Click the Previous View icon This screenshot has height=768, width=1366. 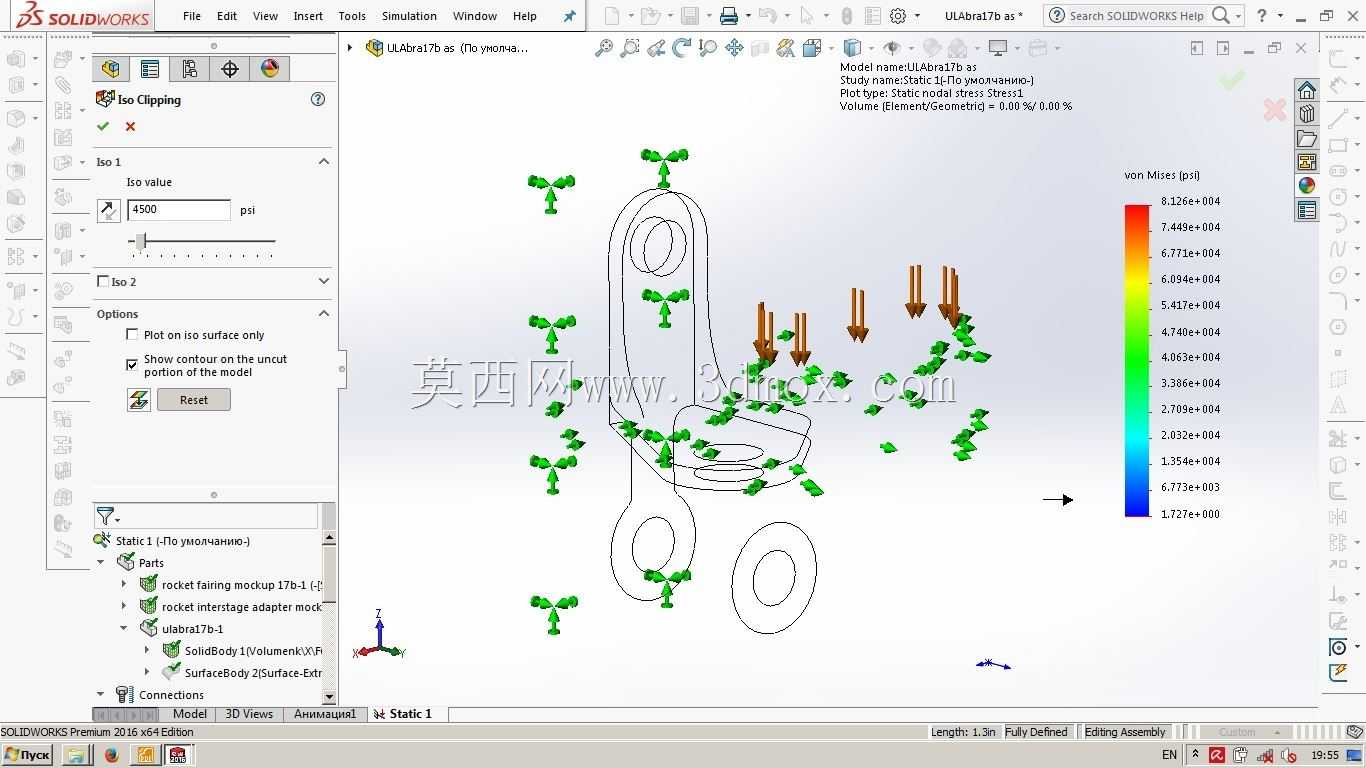[656, 47]
